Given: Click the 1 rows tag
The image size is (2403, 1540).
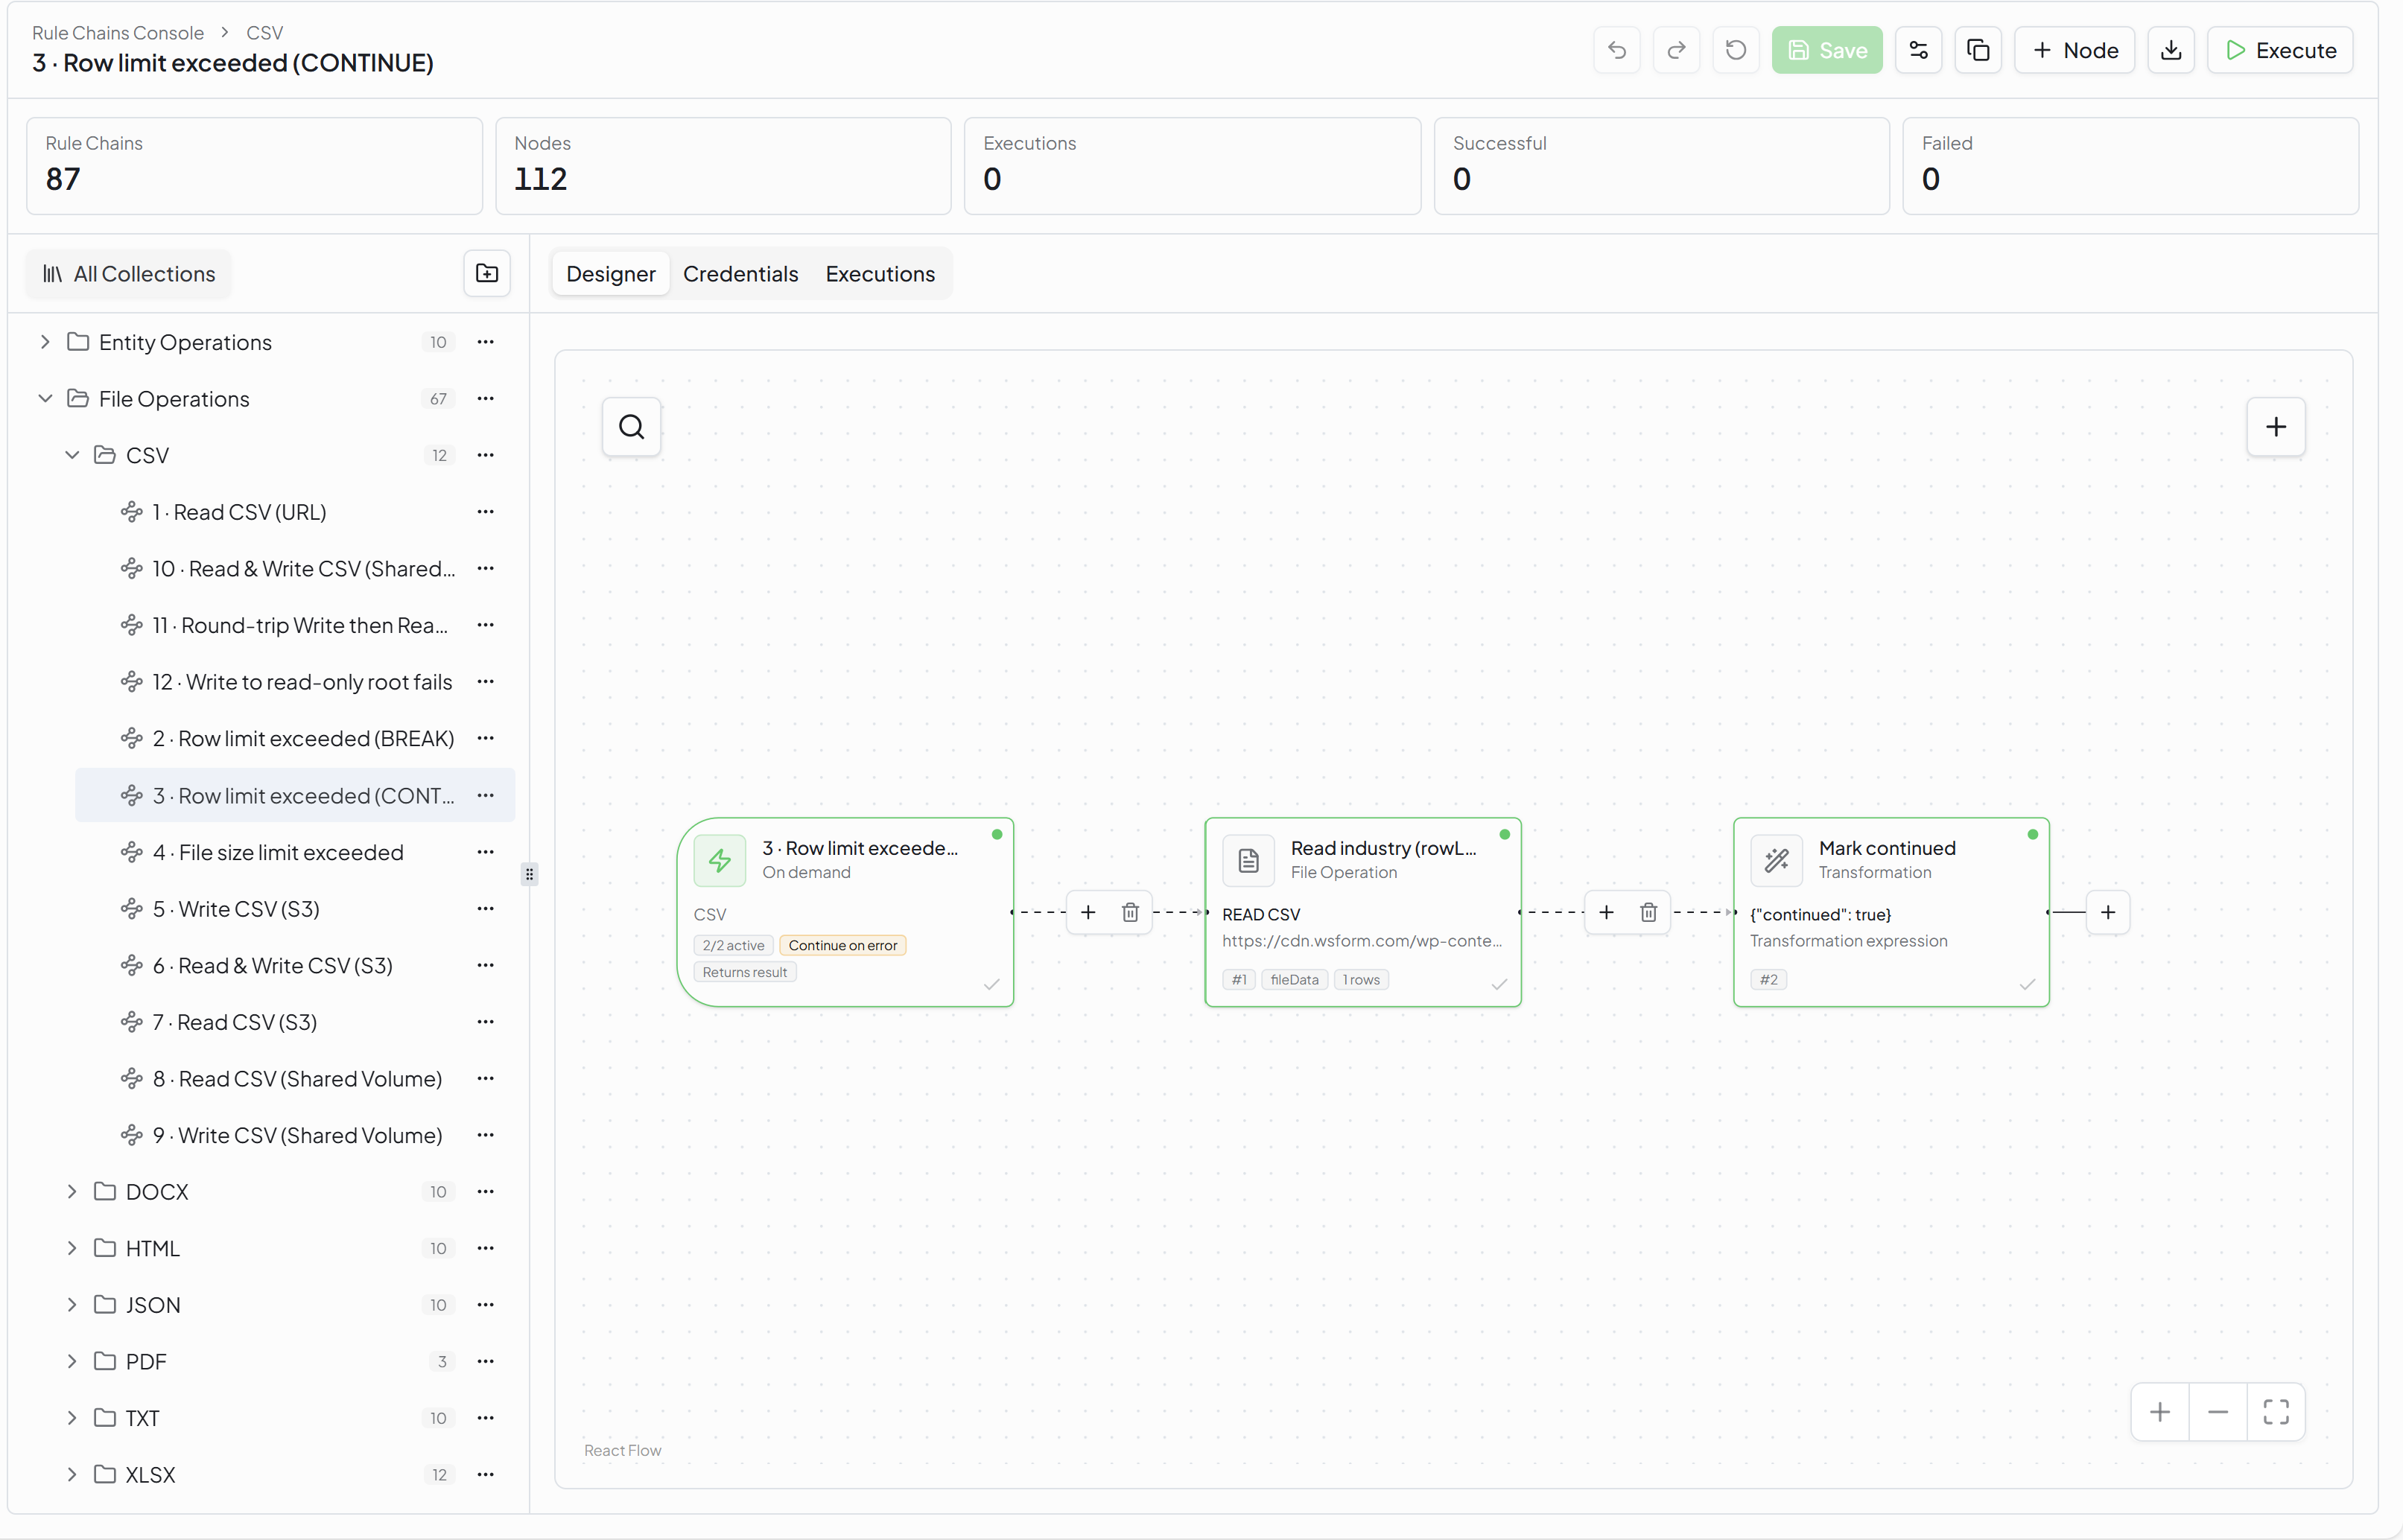Looking at the screenshot, I should tap(1361, 979).
